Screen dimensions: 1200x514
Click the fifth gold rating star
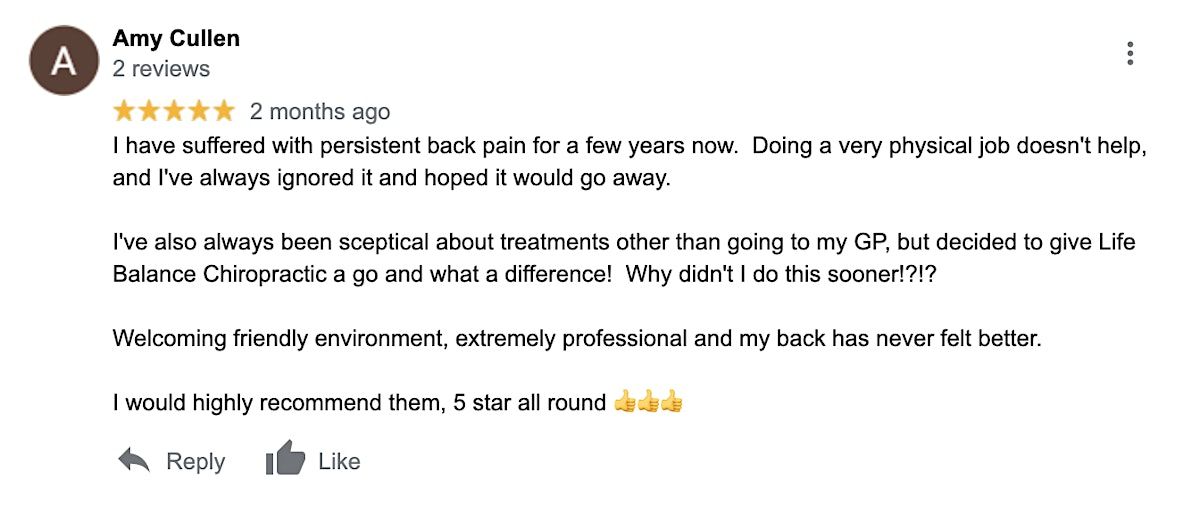pos(223,110)
